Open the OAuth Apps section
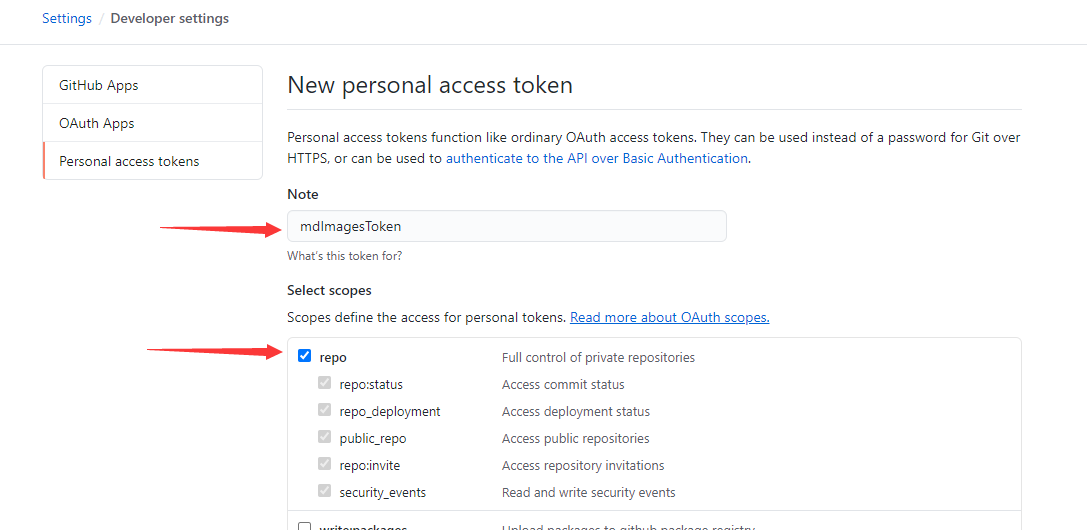Viewport: 1087px width, 530px height. pyautogui.click(x=97, y=123)
